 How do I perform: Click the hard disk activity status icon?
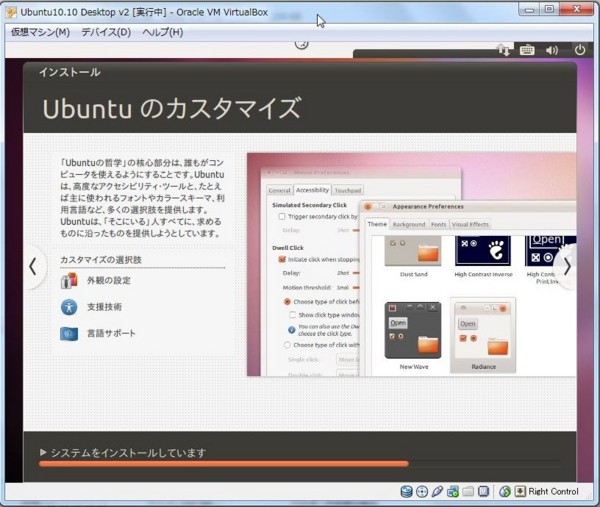tap(406, 491)
